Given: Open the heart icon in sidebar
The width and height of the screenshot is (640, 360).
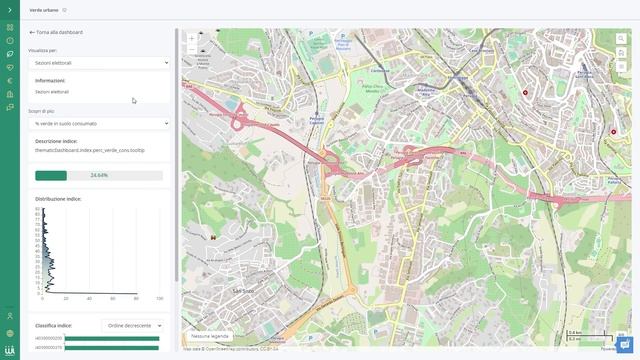Looking at the screenshot, I should 10,67.
